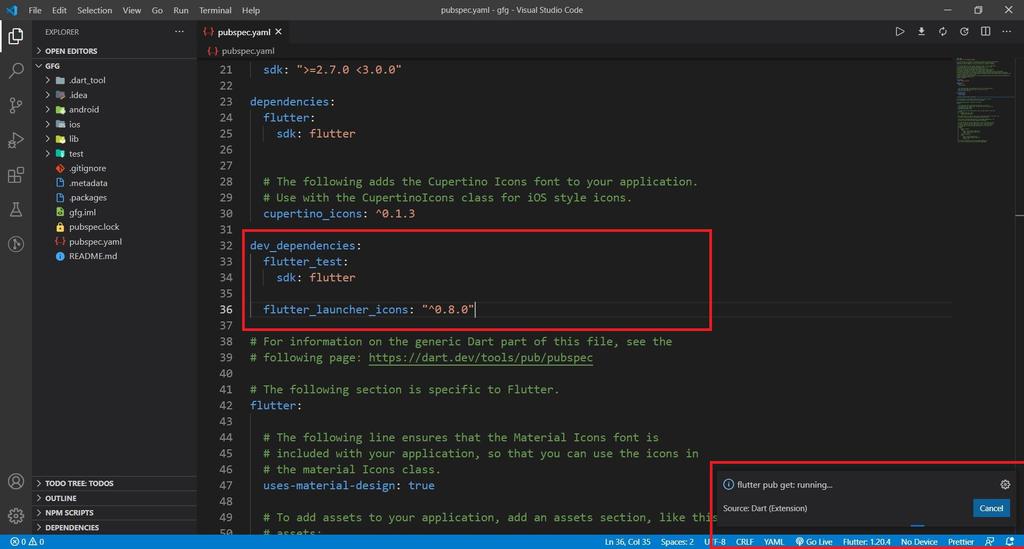Image resolution: width=1024 pixels, height=549 pixels.
Task: Open the Search view icon
Action: click(x=16, y=70)
